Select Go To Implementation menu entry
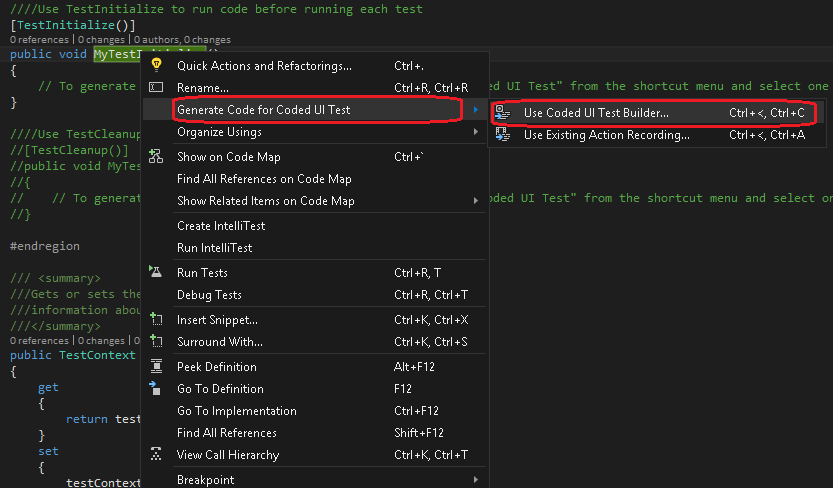 pyautogui.click(x=236, y=411)
